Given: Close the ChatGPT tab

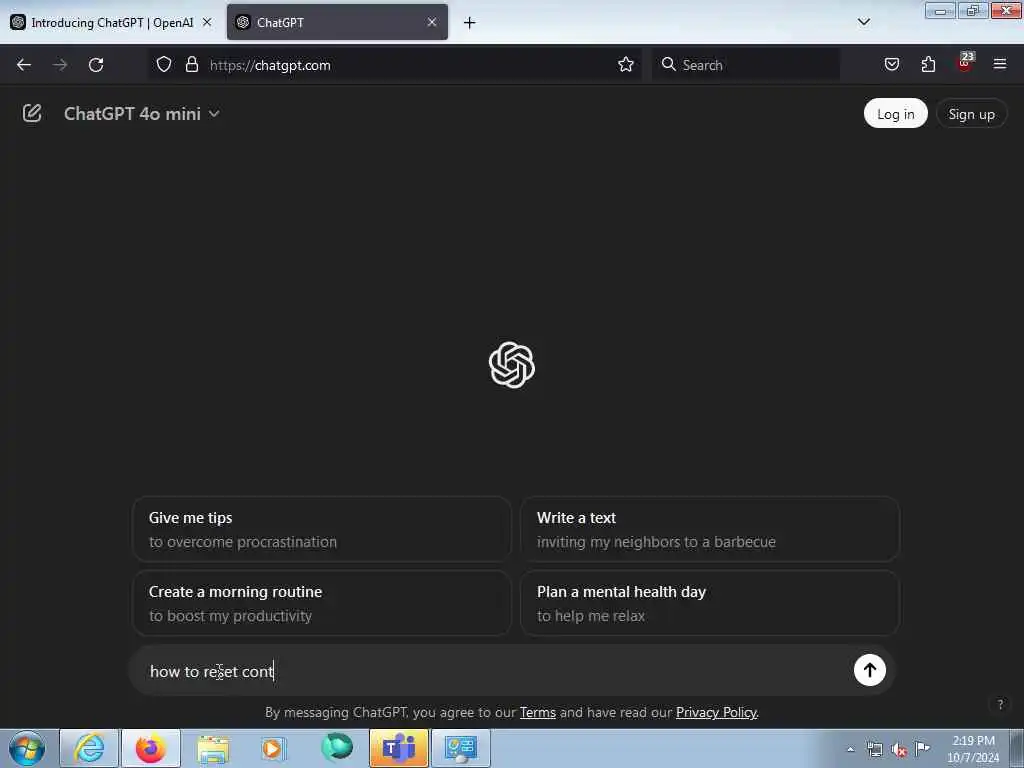Looking at the screenshot, I should (x=432, y=22).
